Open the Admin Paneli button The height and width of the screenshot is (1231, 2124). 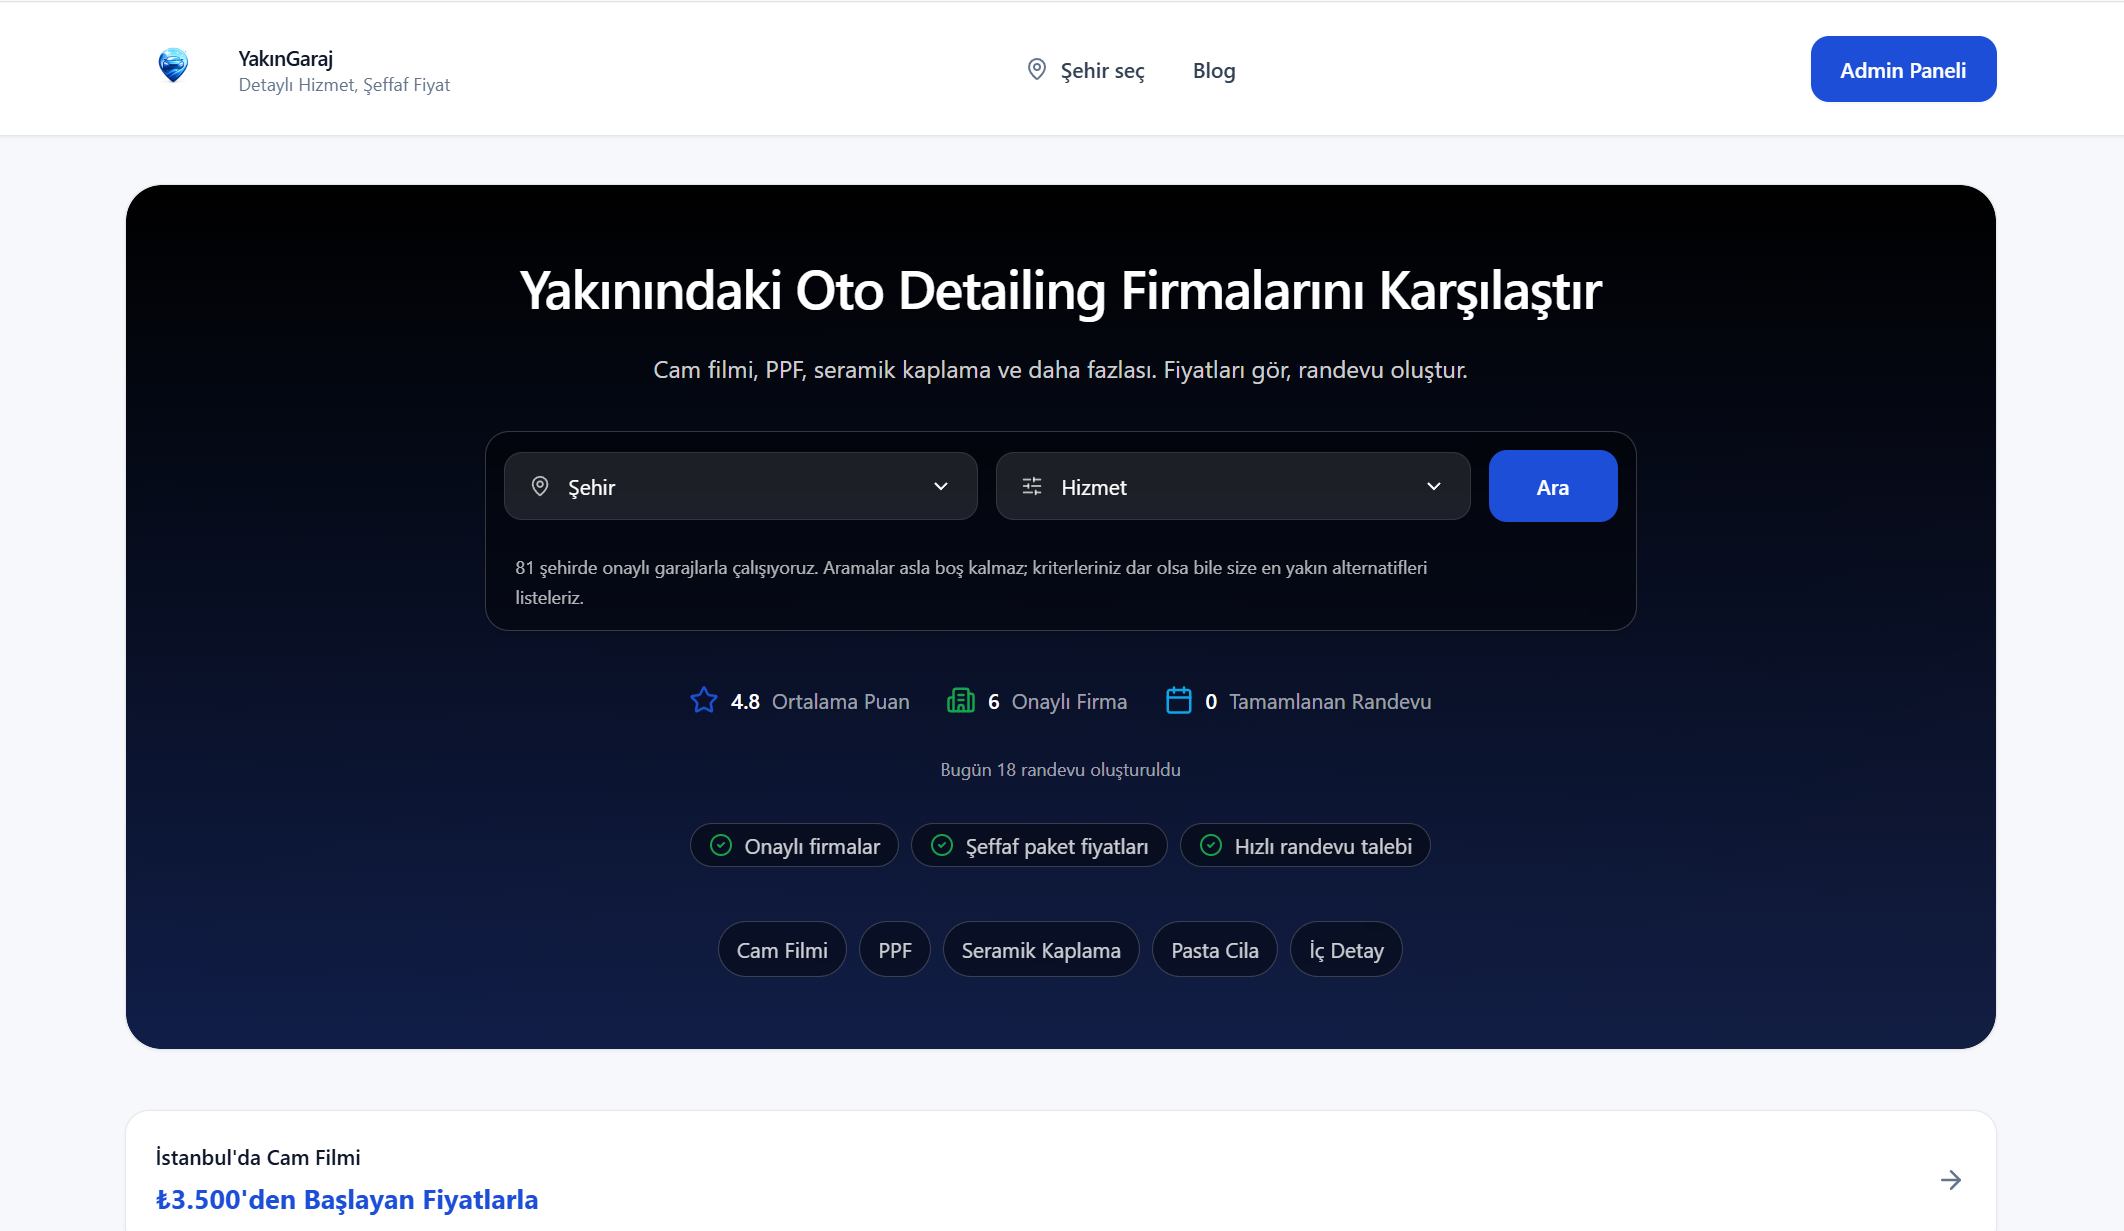(1902, 70)
